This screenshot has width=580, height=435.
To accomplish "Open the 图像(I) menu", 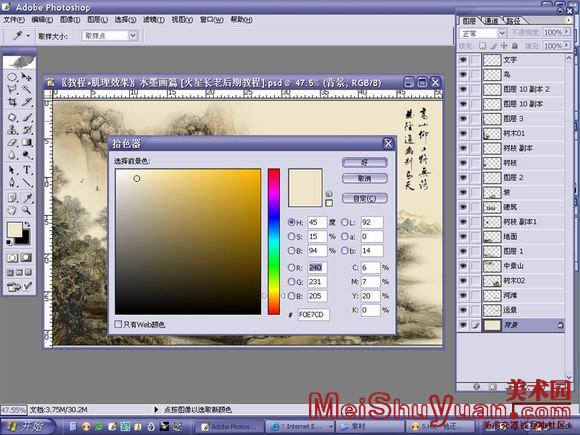I will (70, 20).
